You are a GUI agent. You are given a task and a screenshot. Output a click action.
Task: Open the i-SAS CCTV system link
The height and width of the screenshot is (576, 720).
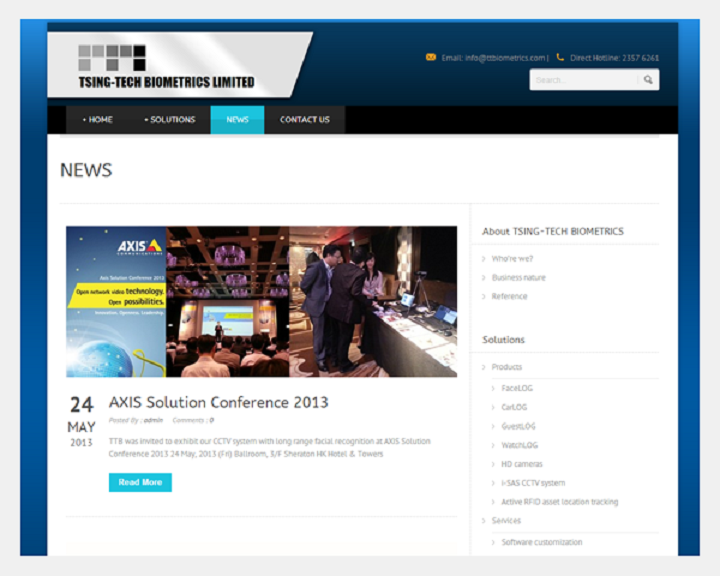point(533,483)
